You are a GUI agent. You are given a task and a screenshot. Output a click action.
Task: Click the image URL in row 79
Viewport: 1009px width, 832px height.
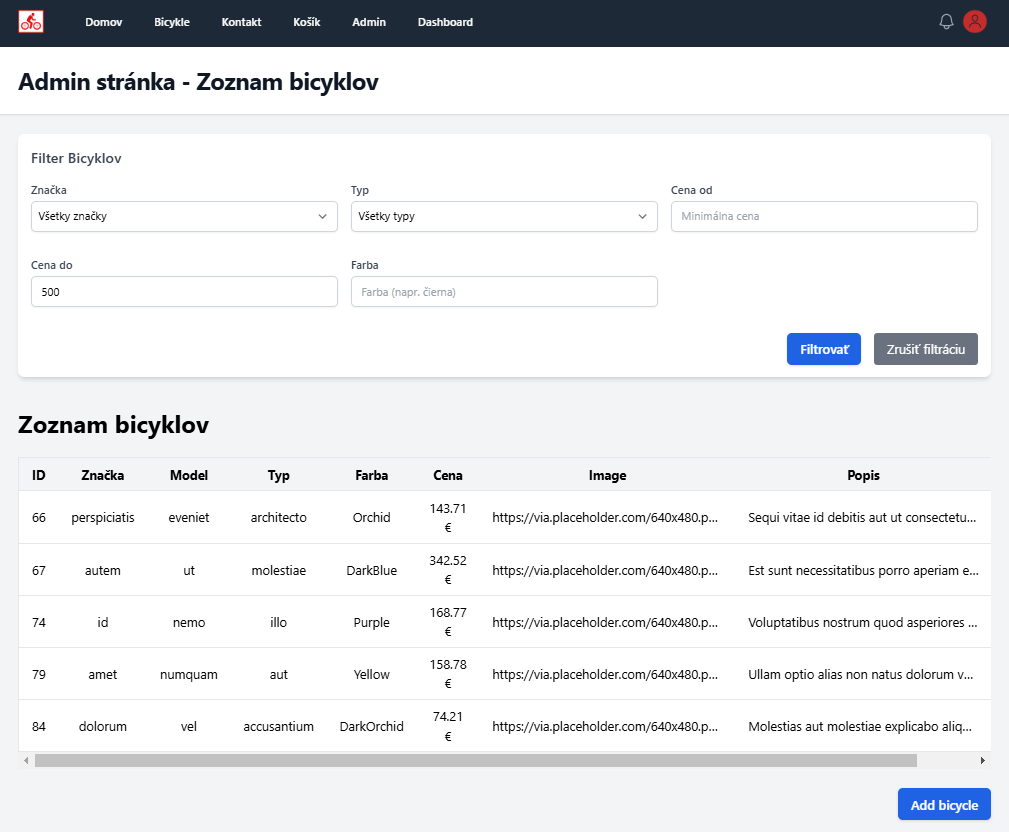605,674
